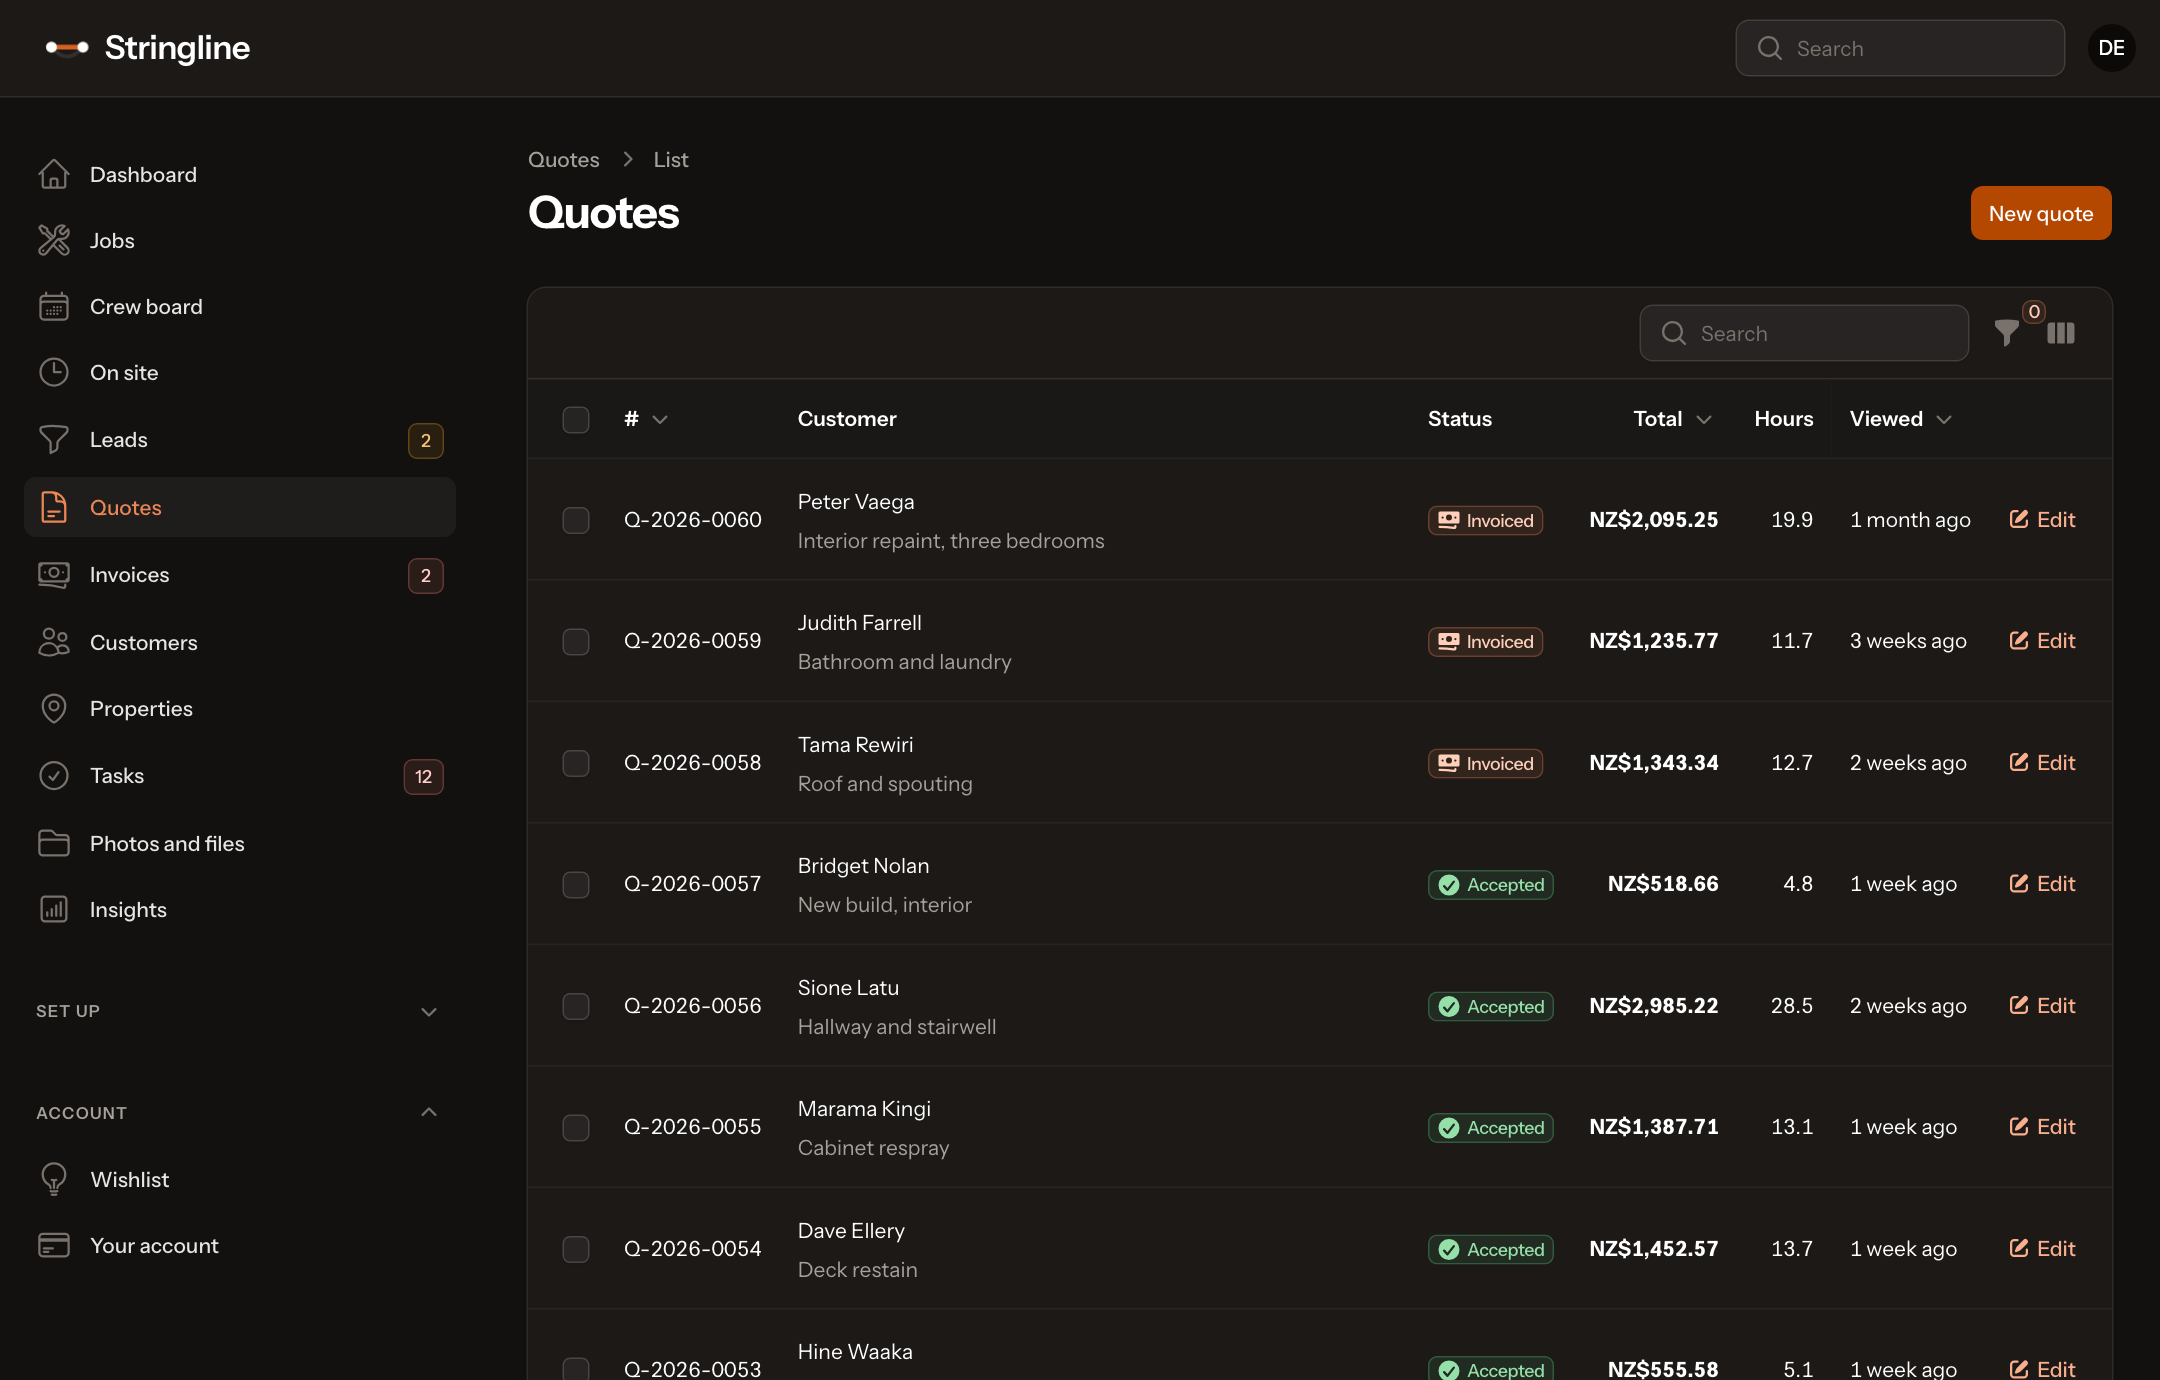Click the Stringline logo icon
Image resolution: width=2160 pixels, height=1380 pixels.
67,47
